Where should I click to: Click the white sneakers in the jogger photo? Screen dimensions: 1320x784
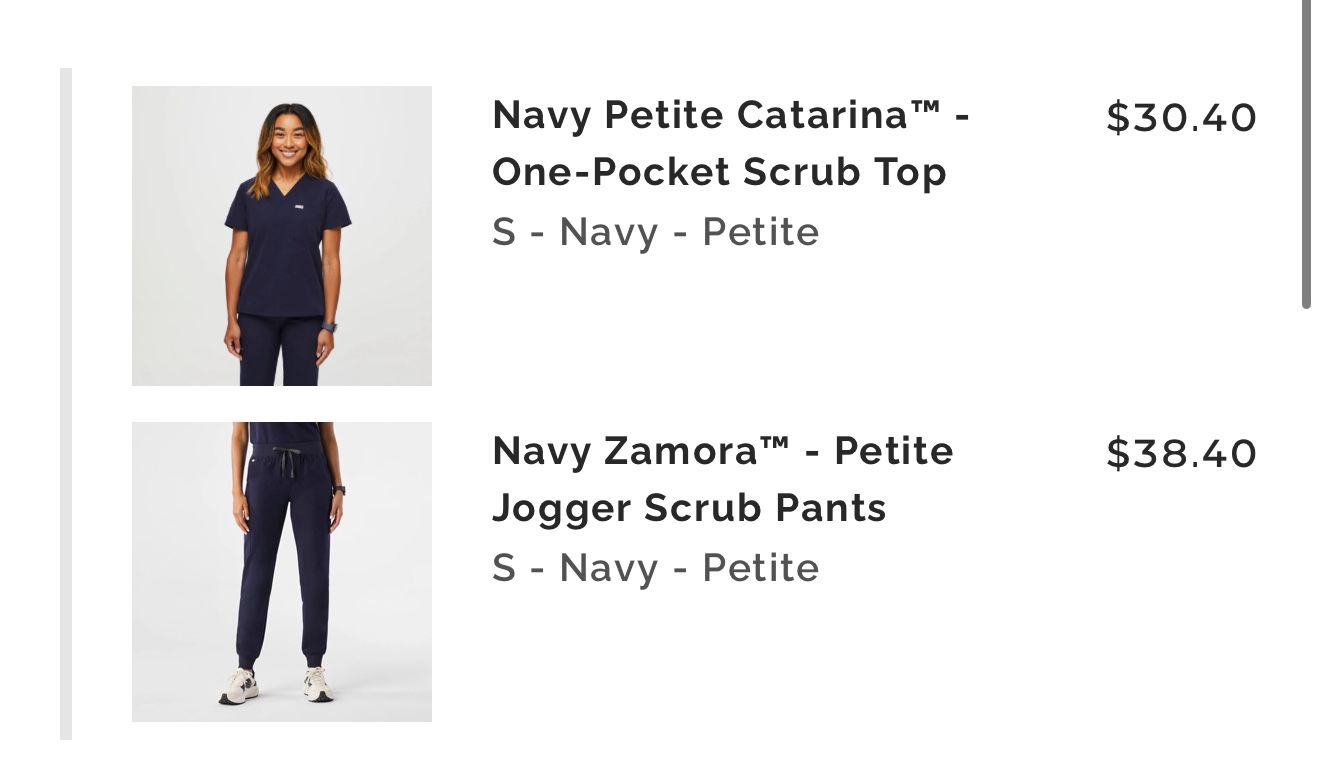click(276, 686)
